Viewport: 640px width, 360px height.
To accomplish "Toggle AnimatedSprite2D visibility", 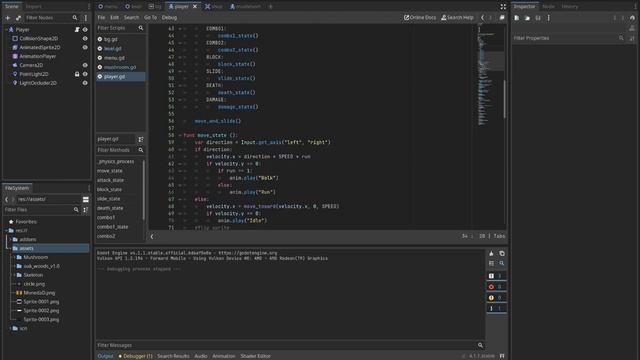I will tap(85, 47).
